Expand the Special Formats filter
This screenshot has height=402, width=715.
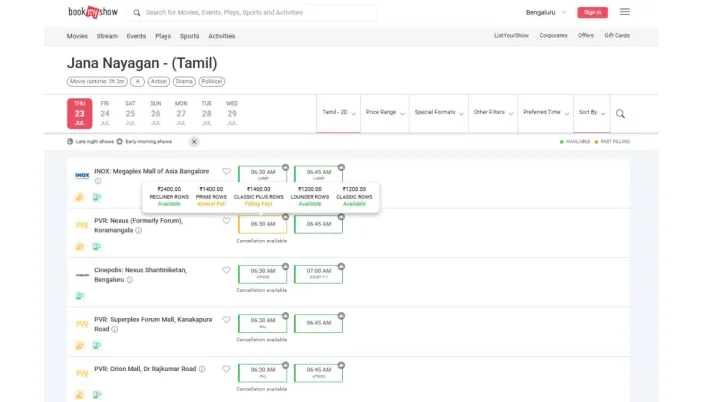(x=439, y=113)
